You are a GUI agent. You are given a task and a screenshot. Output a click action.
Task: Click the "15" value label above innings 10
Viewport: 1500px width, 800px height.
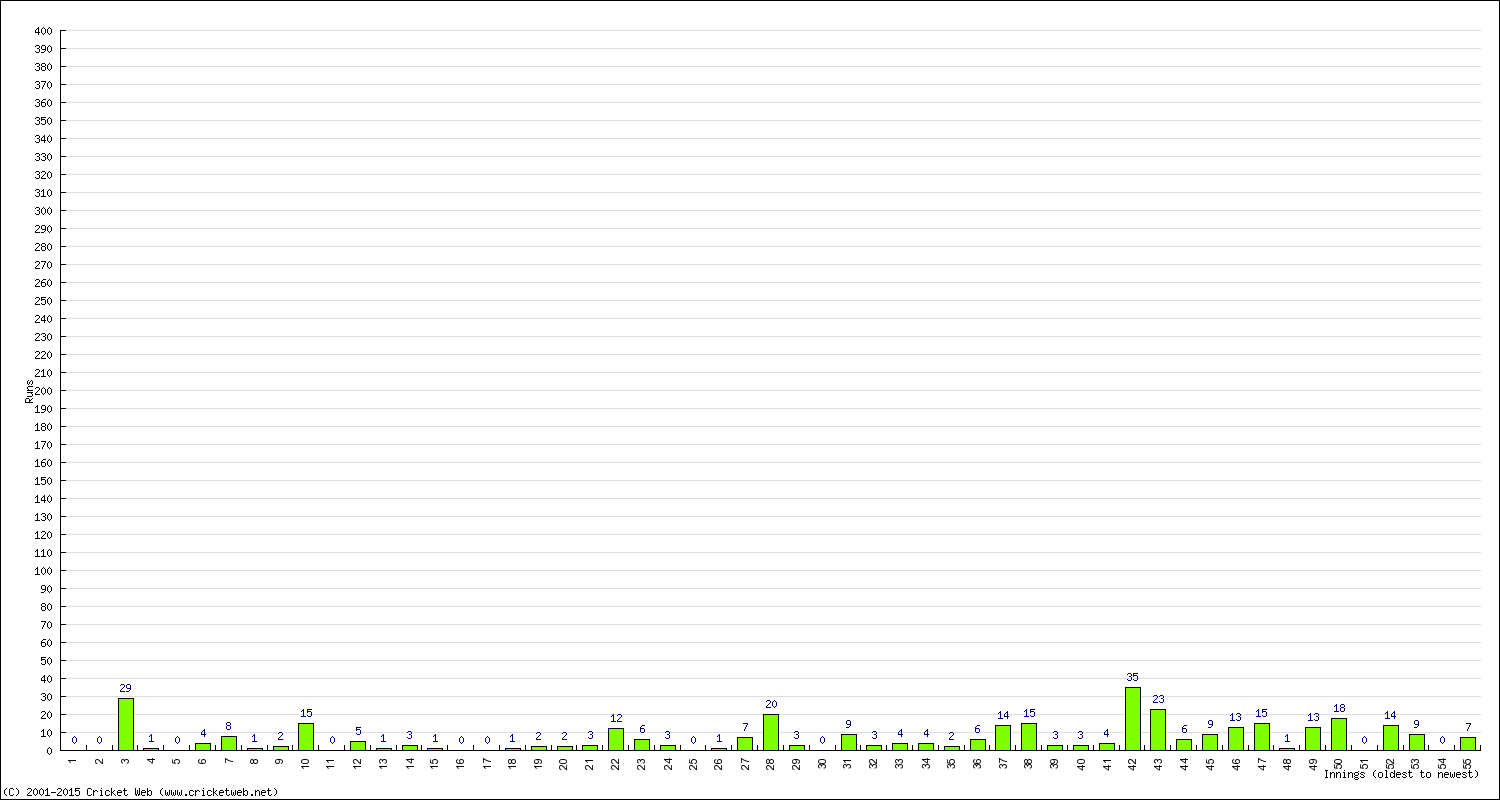point(306,713)
